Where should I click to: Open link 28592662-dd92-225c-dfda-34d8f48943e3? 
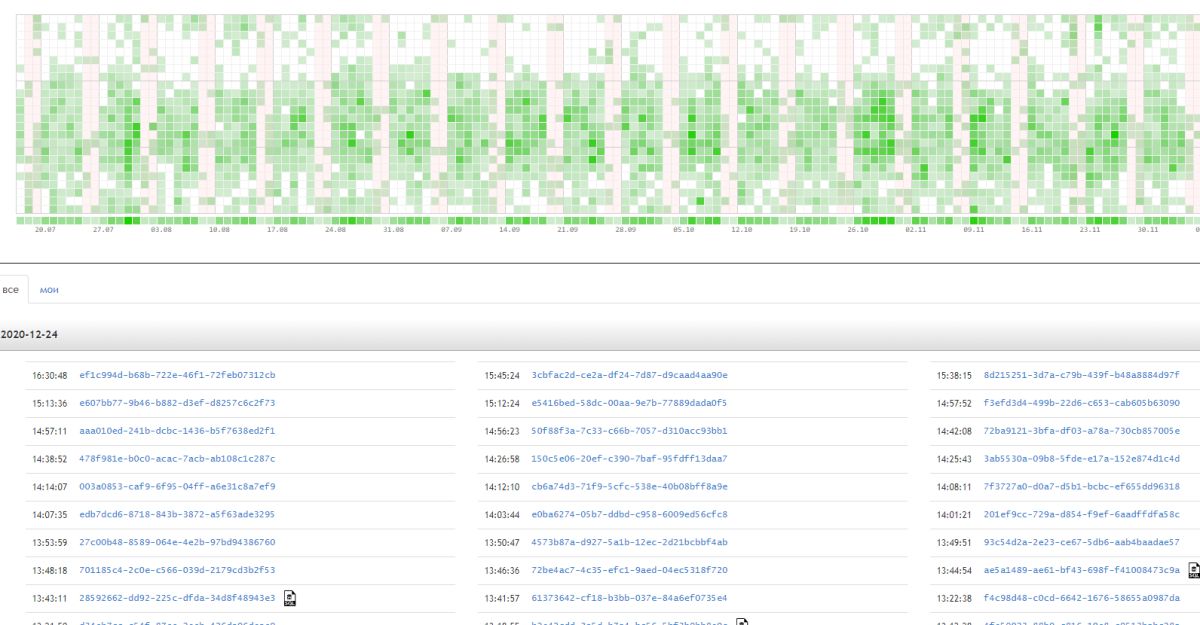click(177, 598)
